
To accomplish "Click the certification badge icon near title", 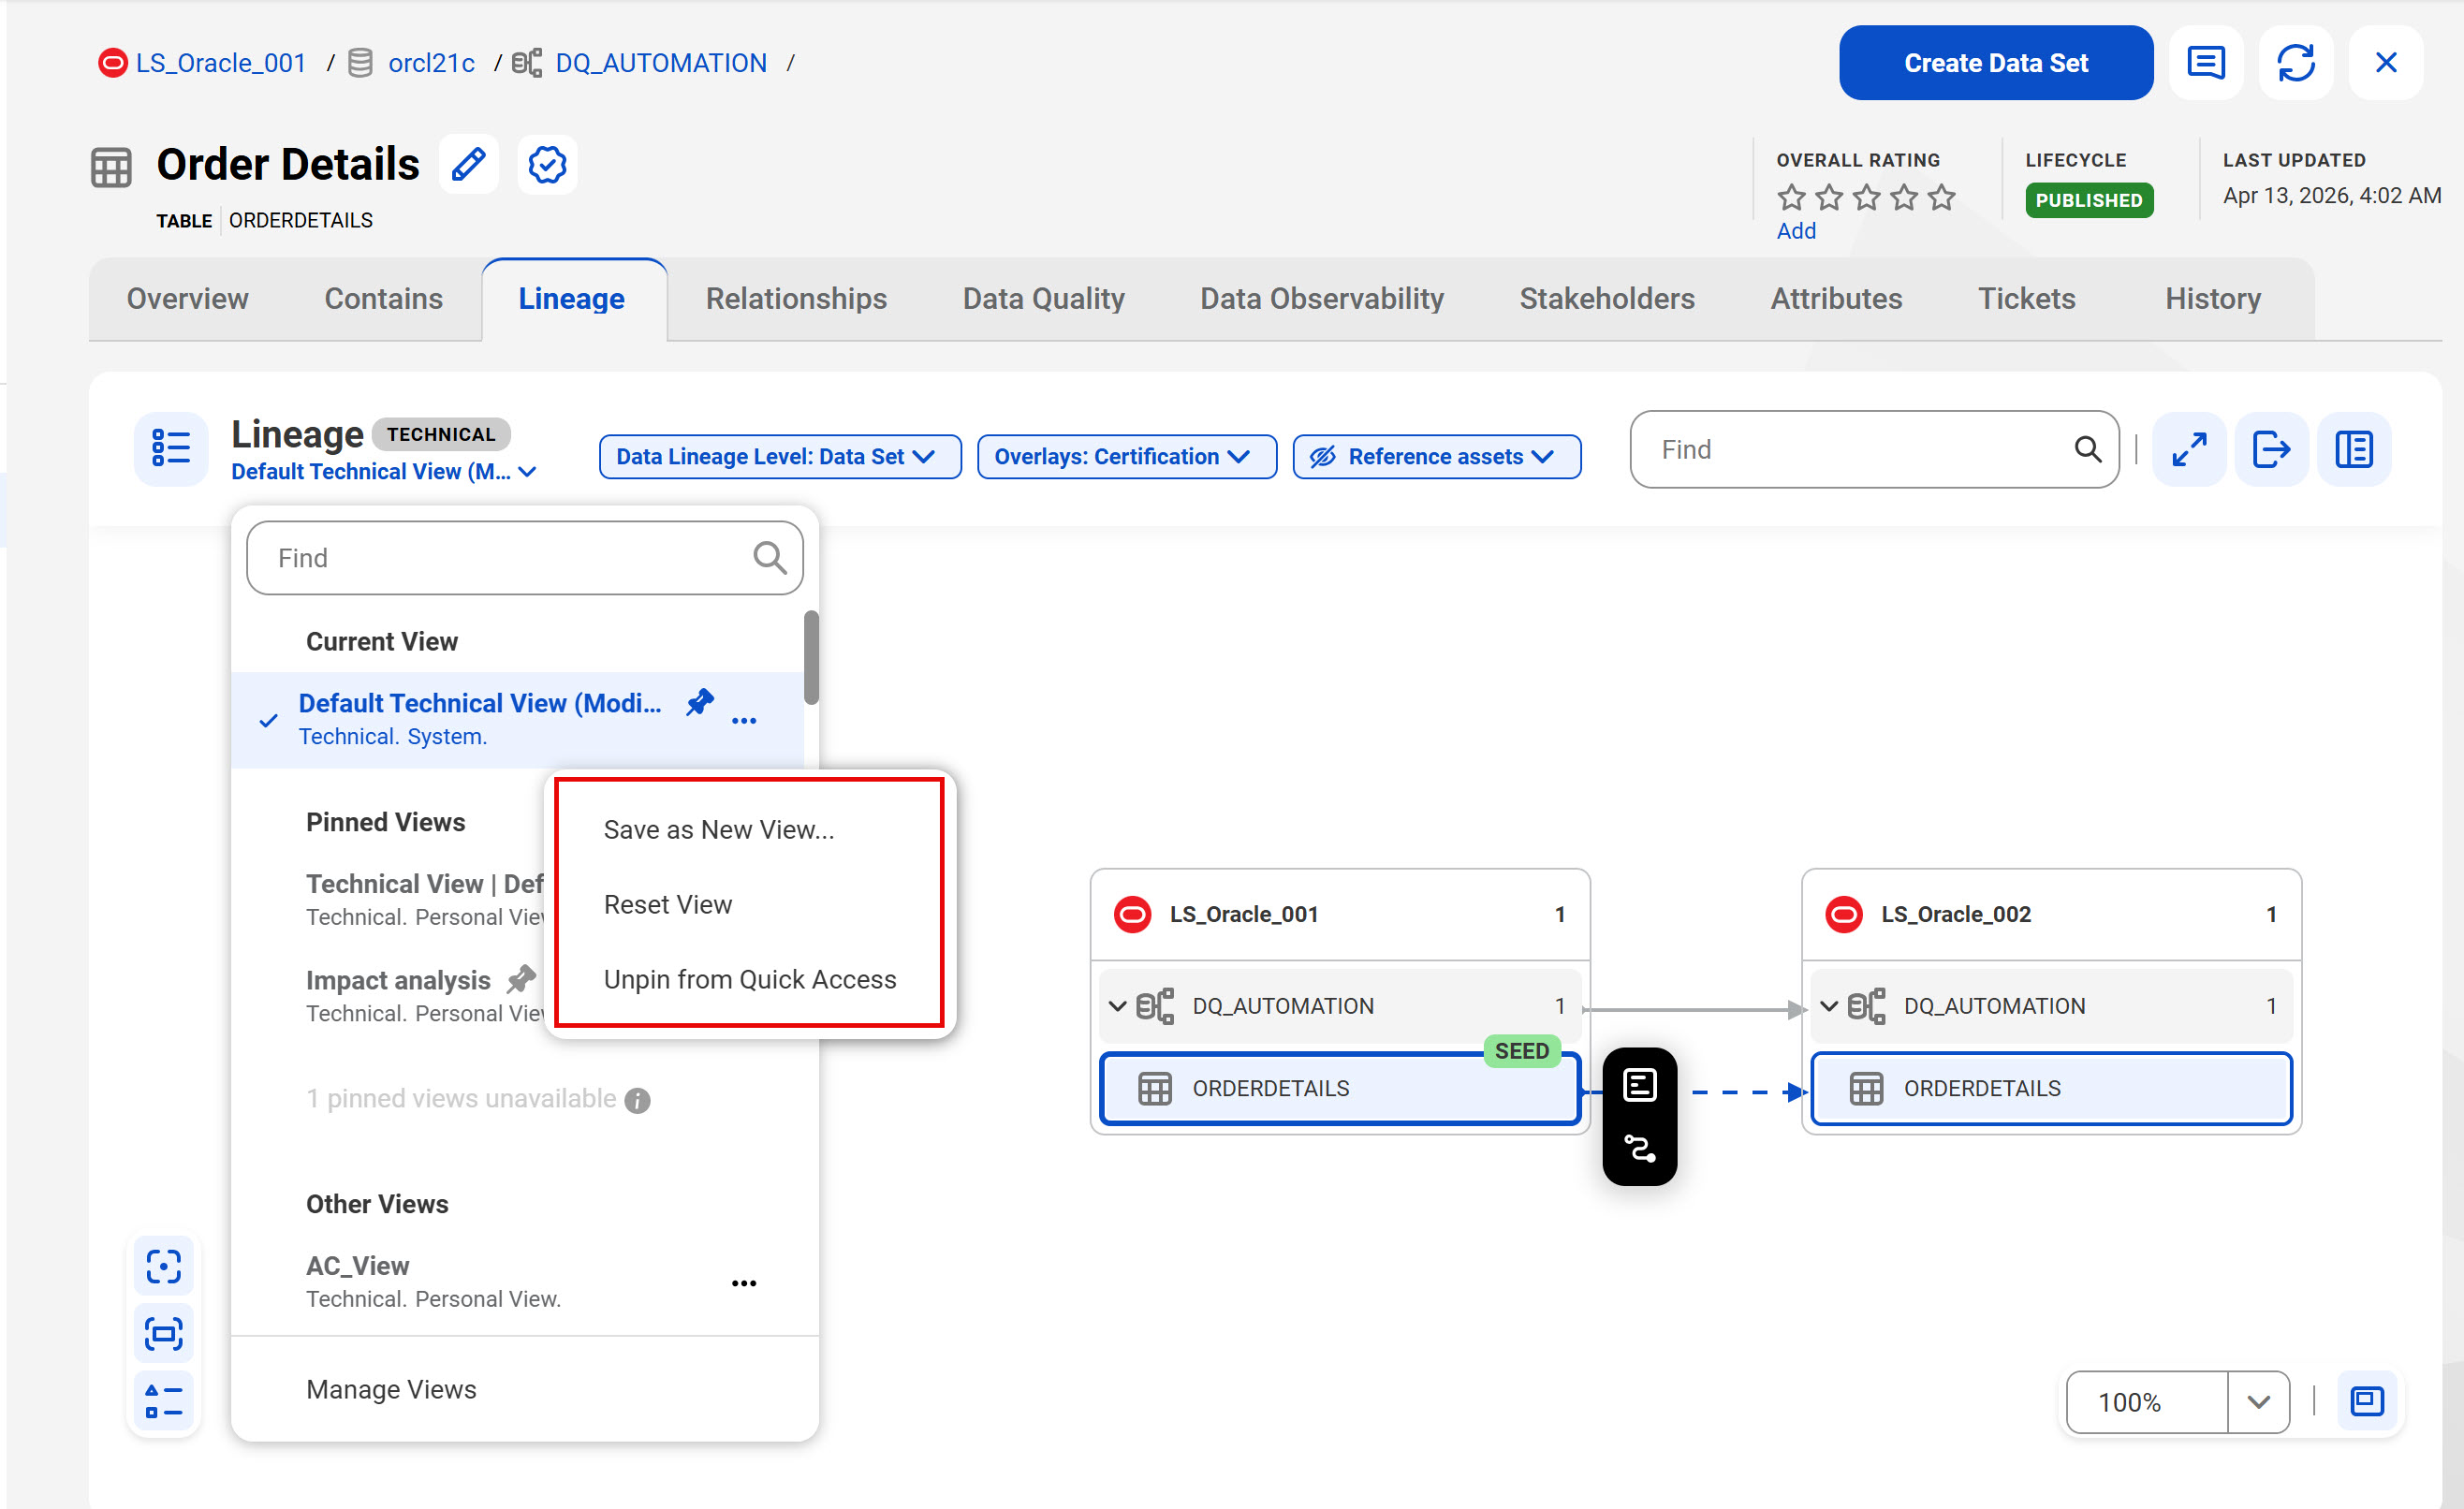I will click(547, 164).
